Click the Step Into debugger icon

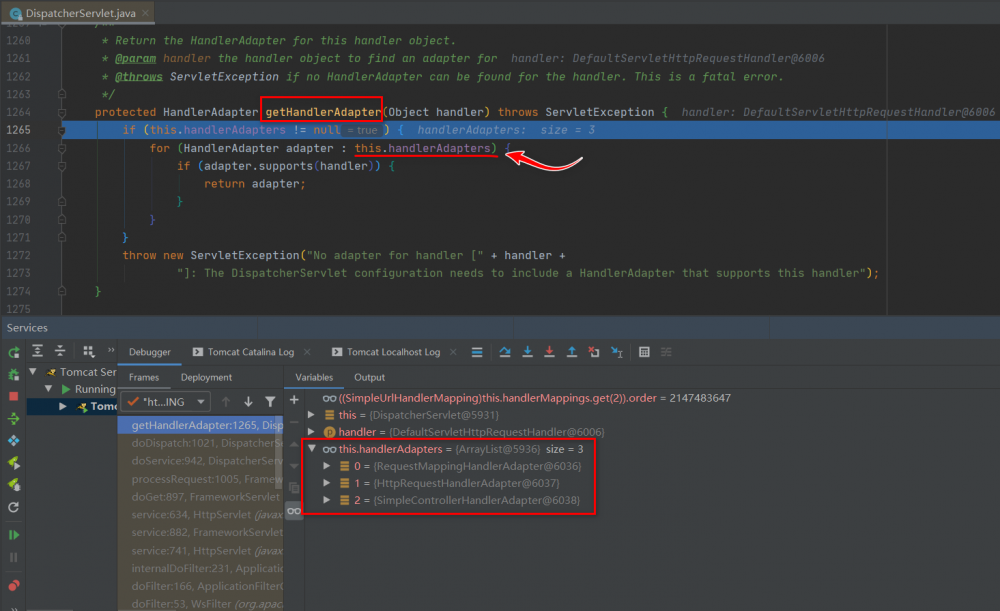tap(527, 352)
